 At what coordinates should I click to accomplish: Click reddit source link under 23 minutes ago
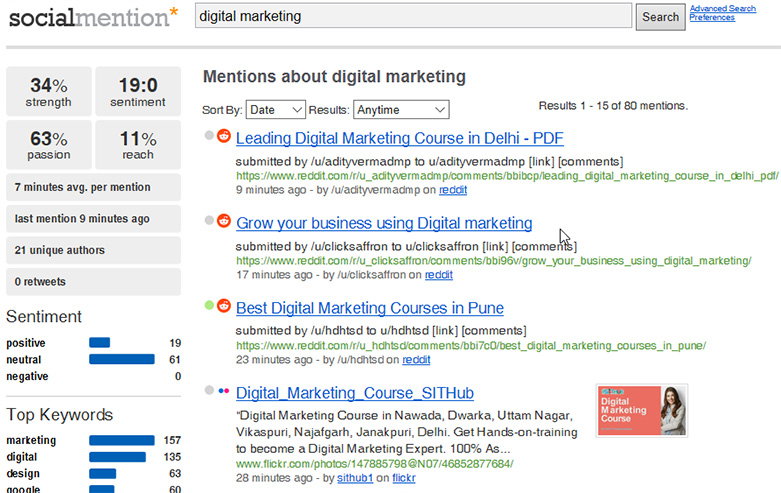pyautogui.click(x=416, y=360)
